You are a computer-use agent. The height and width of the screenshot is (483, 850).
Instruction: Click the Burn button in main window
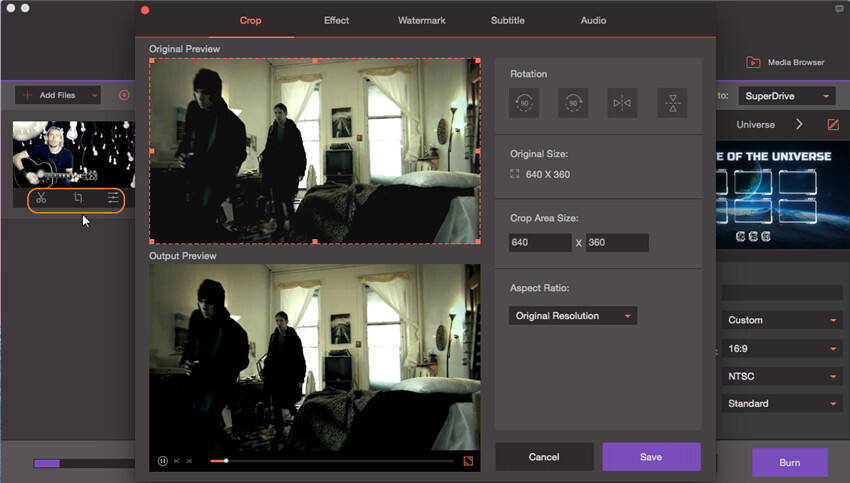click(790, 462)
